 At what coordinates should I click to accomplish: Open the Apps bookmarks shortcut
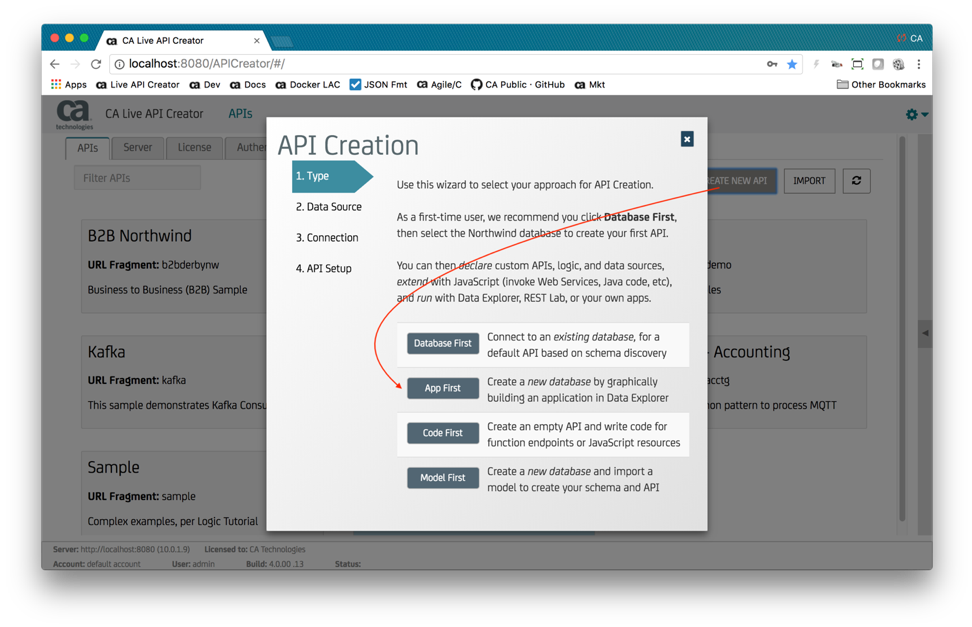(69, 84)
